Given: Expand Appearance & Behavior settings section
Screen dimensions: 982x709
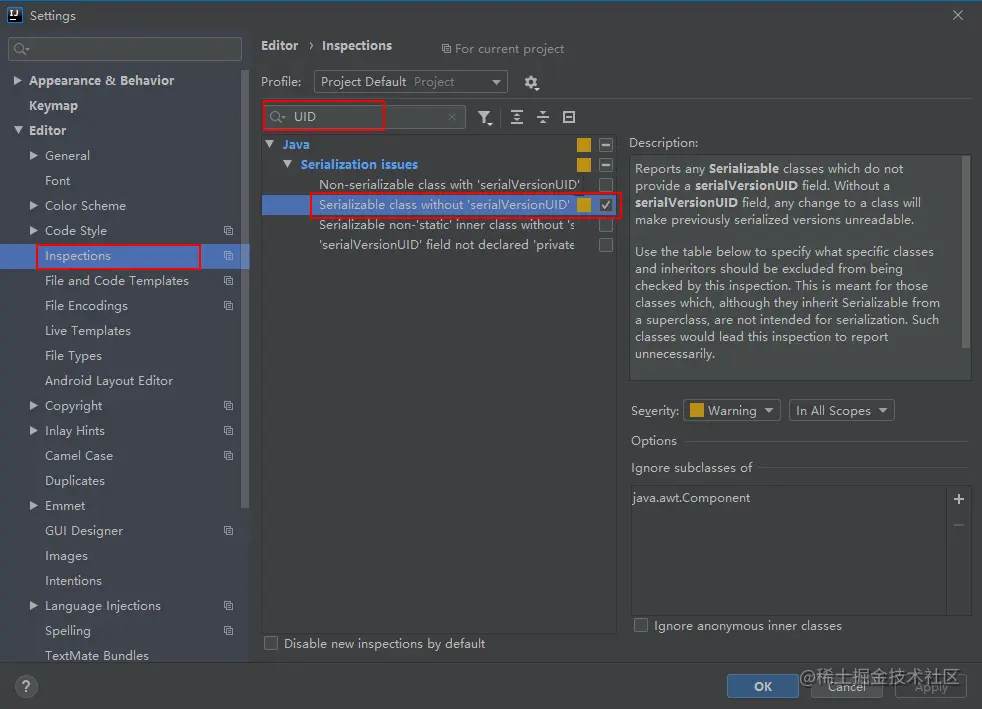Looking at the screenshot, I should coord(18,80).
